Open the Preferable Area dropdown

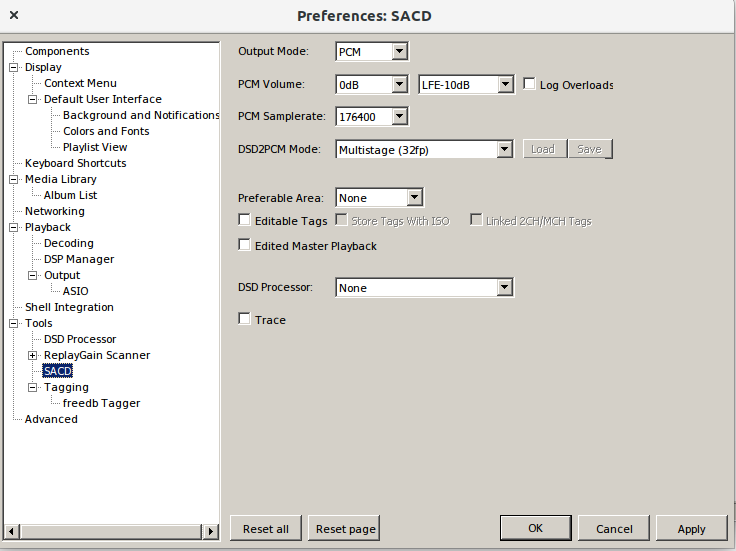pos(414,198)
